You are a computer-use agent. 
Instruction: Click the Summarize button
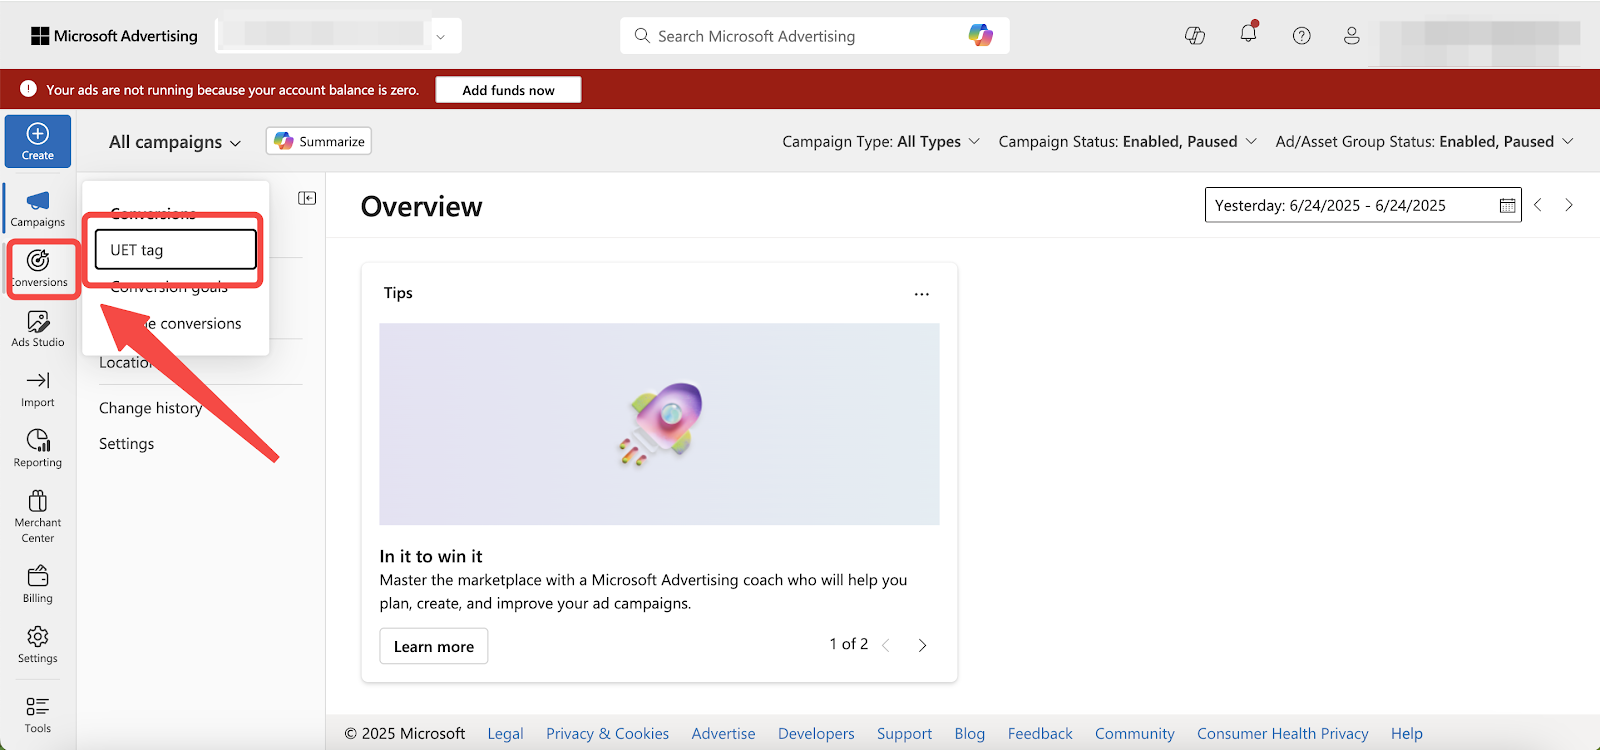(x=319, y=141)
